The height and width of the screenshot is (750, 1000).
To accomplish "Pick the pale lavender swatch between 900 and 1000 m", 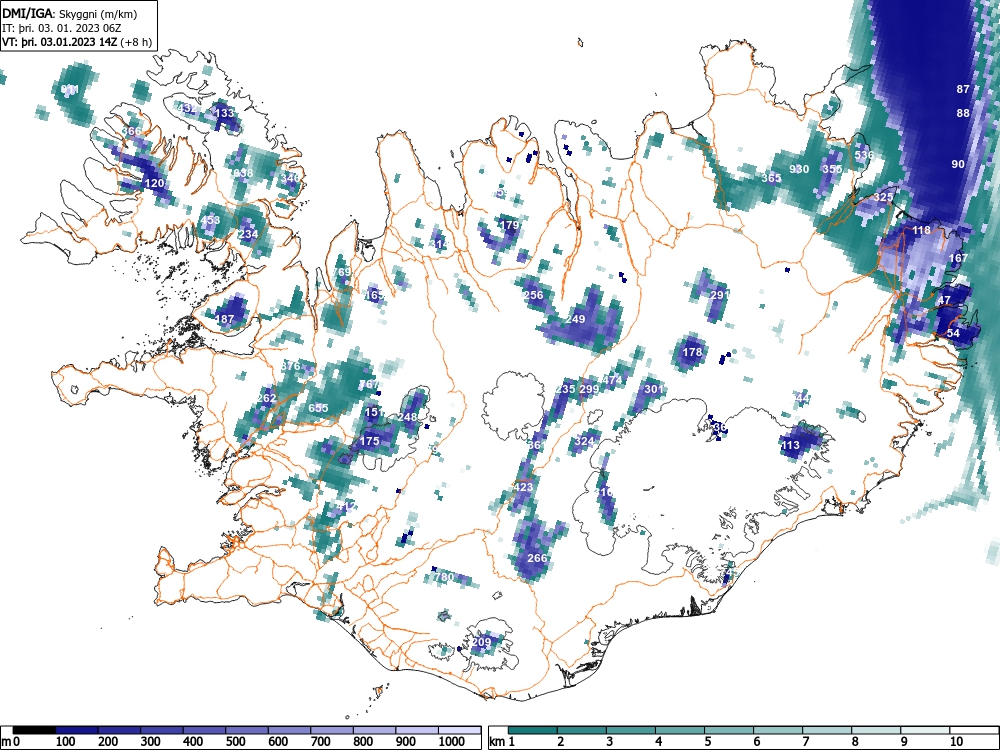I will point(417,730).
